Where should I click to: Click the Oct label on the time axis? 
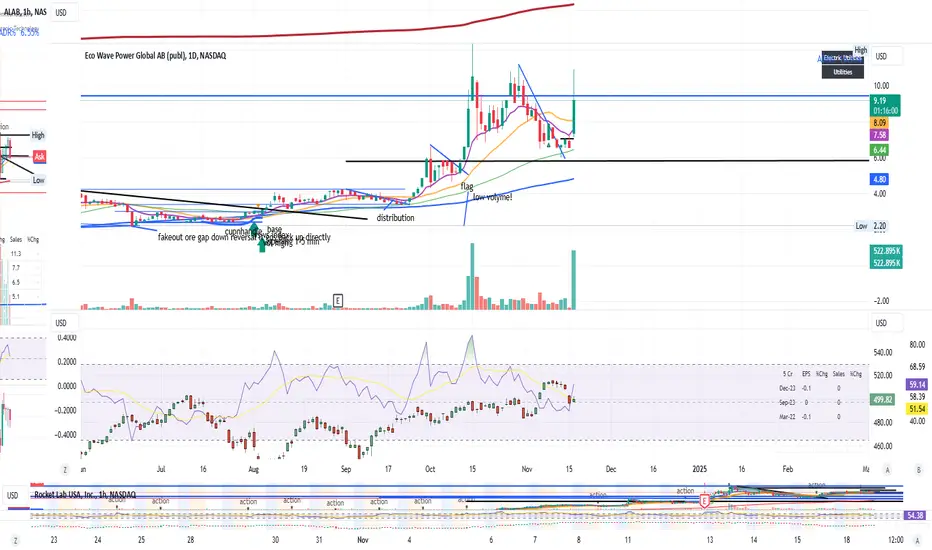[x=430, y=469]
